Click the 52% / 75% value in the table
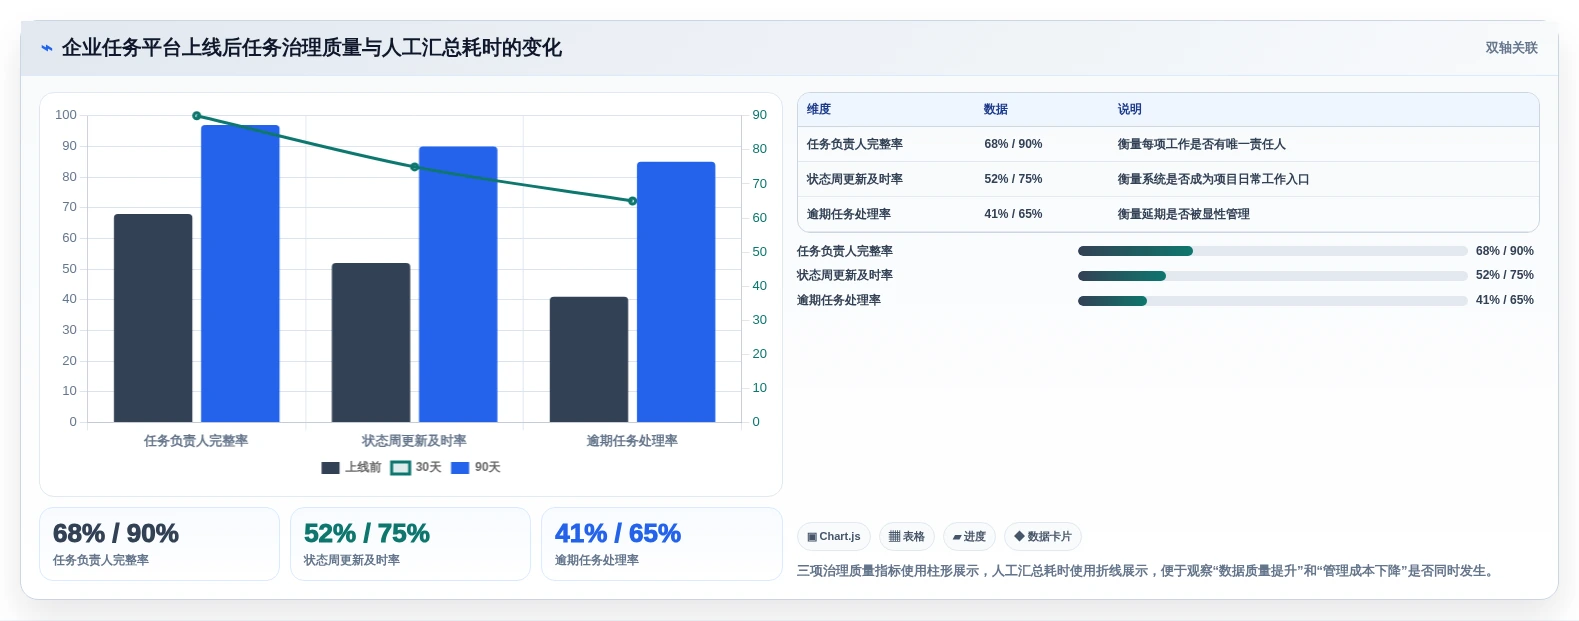The height and width of the screenshot is (621, 1579). [x=1013, y=179]
